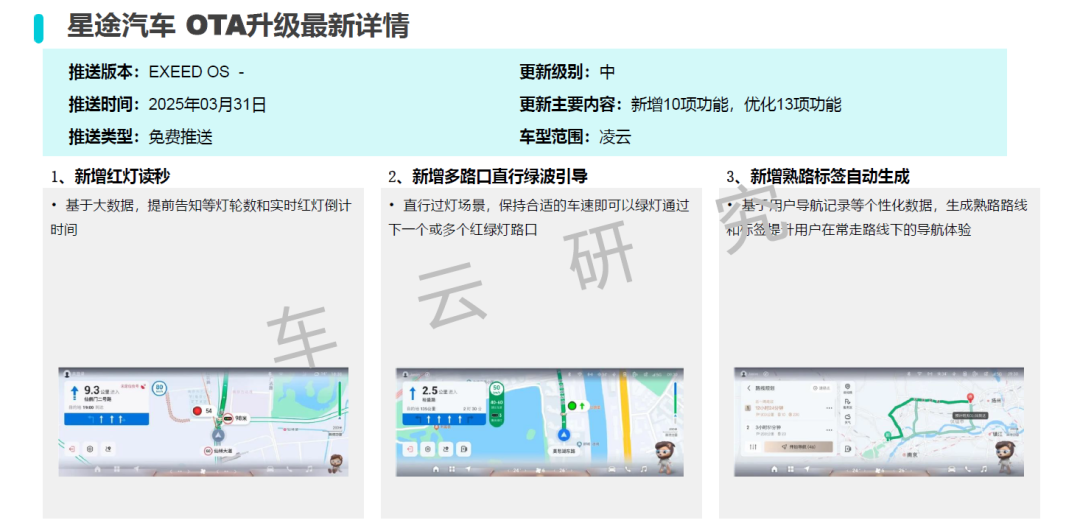
Task: Tap red light 54-second countdown bubble
Action: 205,411
